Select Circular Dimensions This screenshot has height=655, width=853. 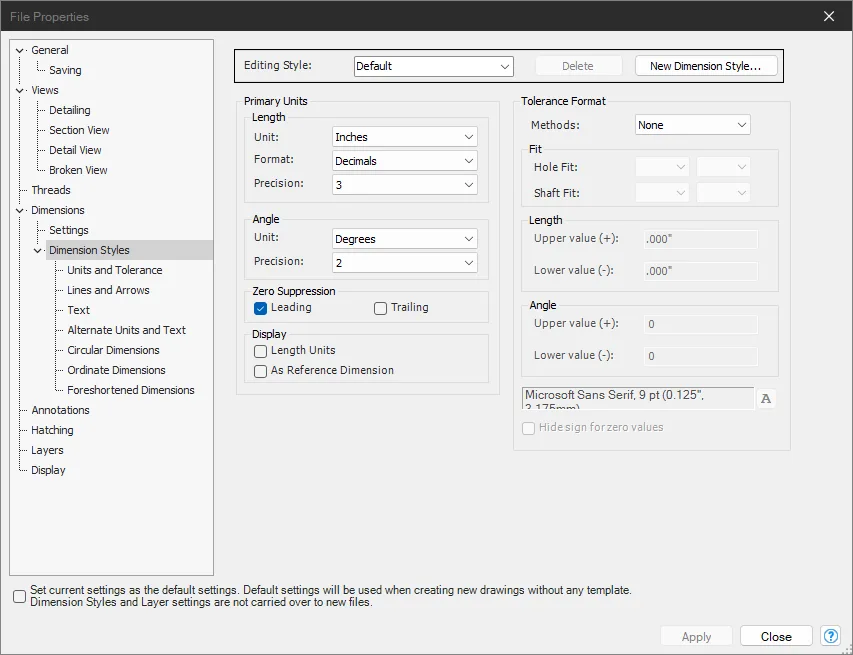click(x=113, y=350)
